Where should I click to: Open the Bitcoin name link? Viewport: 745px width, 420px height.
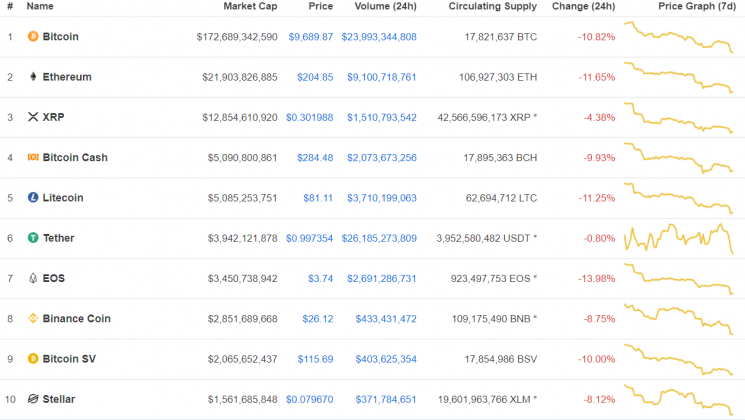tap(60, 37)
